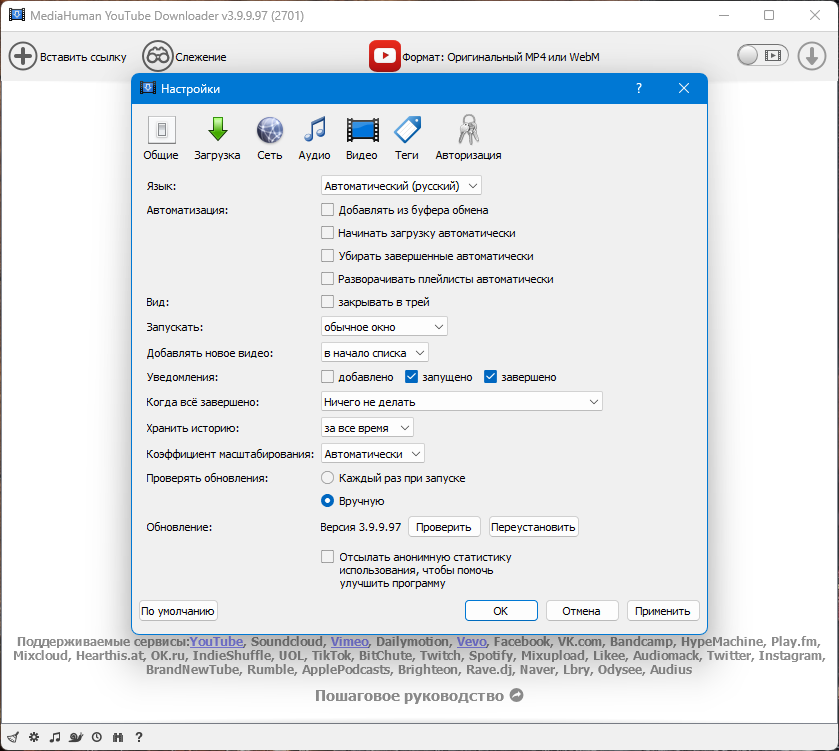Screen dimensions: 839x751
Task: Click the red YouTube format icon
Action: click(385, 56)
